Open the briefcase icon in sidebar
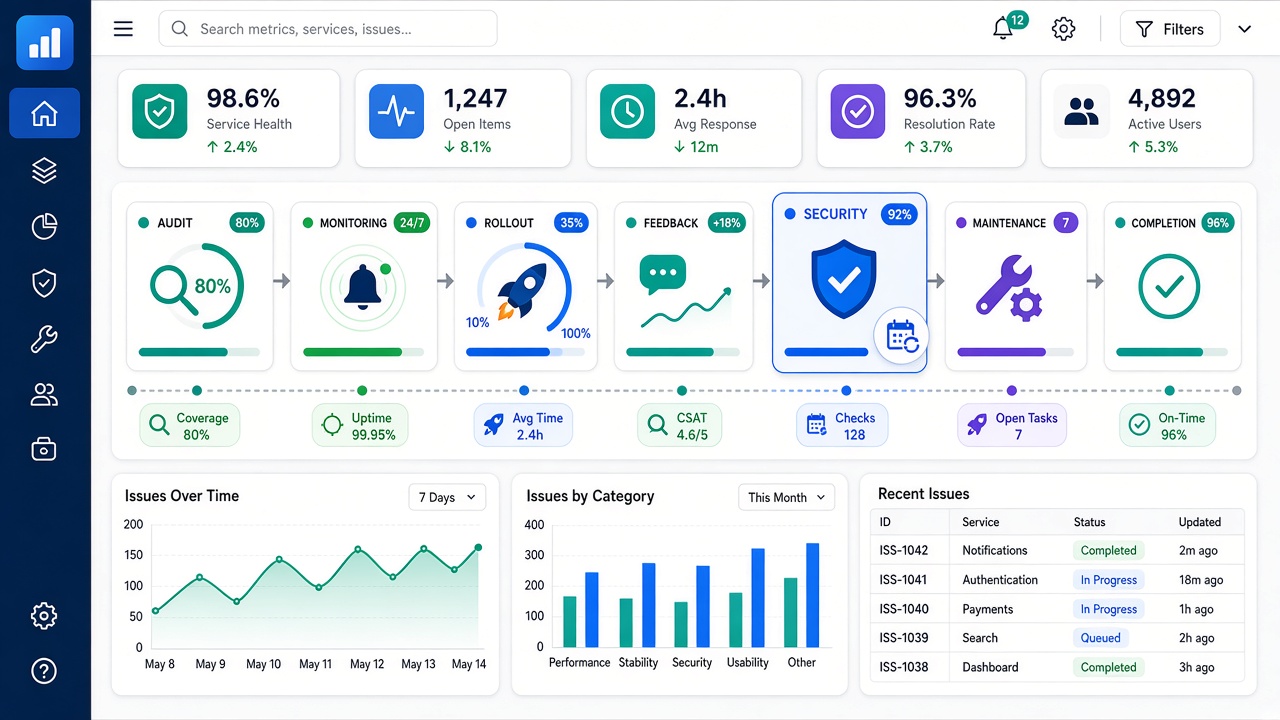1280x720 pixels. [x=44, y=450]
